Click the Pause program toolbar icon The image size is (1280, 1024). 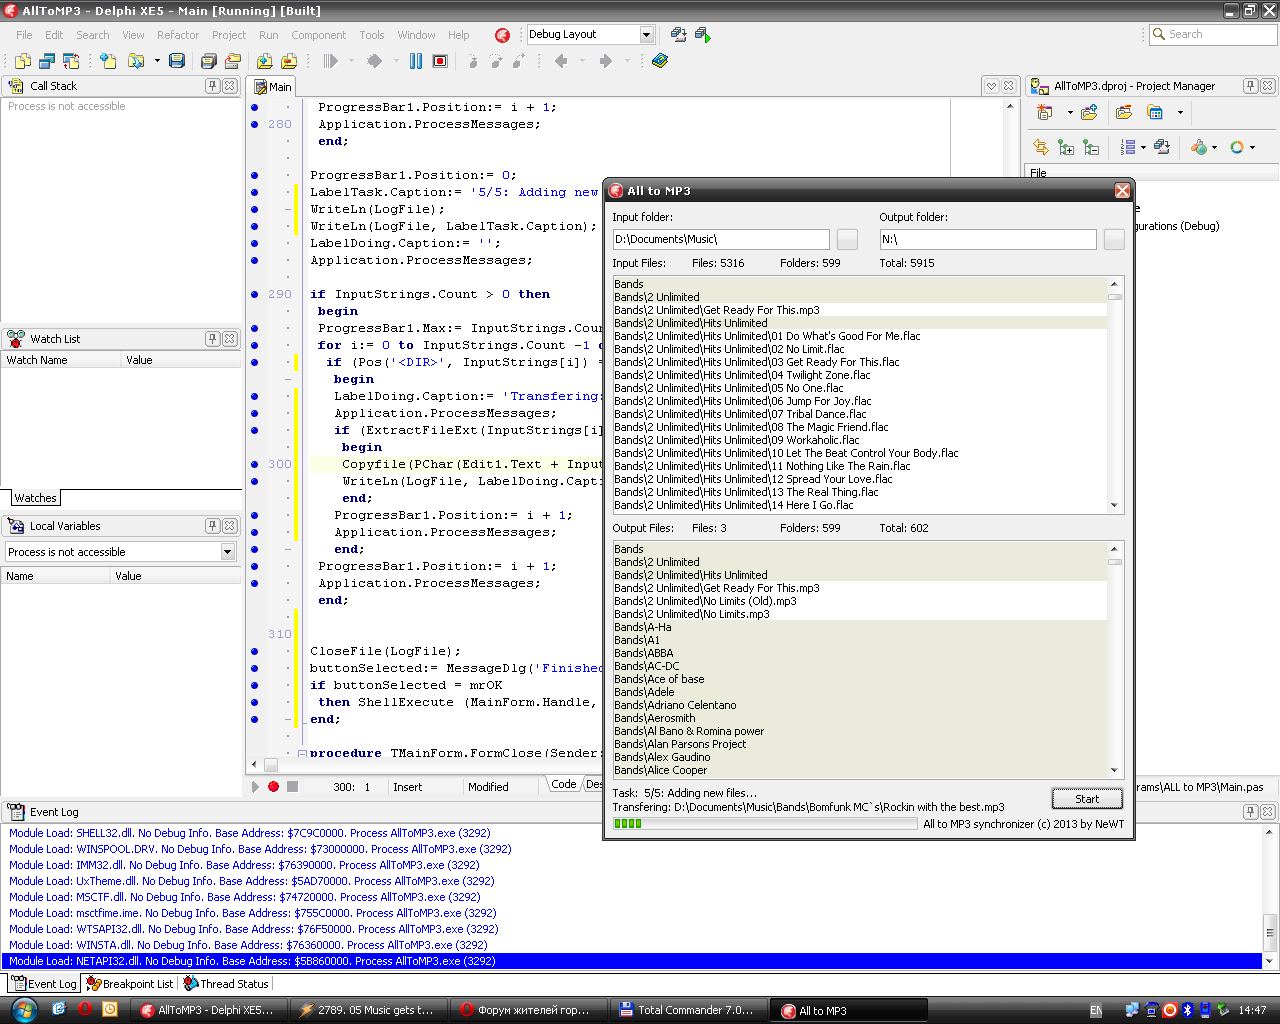tap(416, 61)
